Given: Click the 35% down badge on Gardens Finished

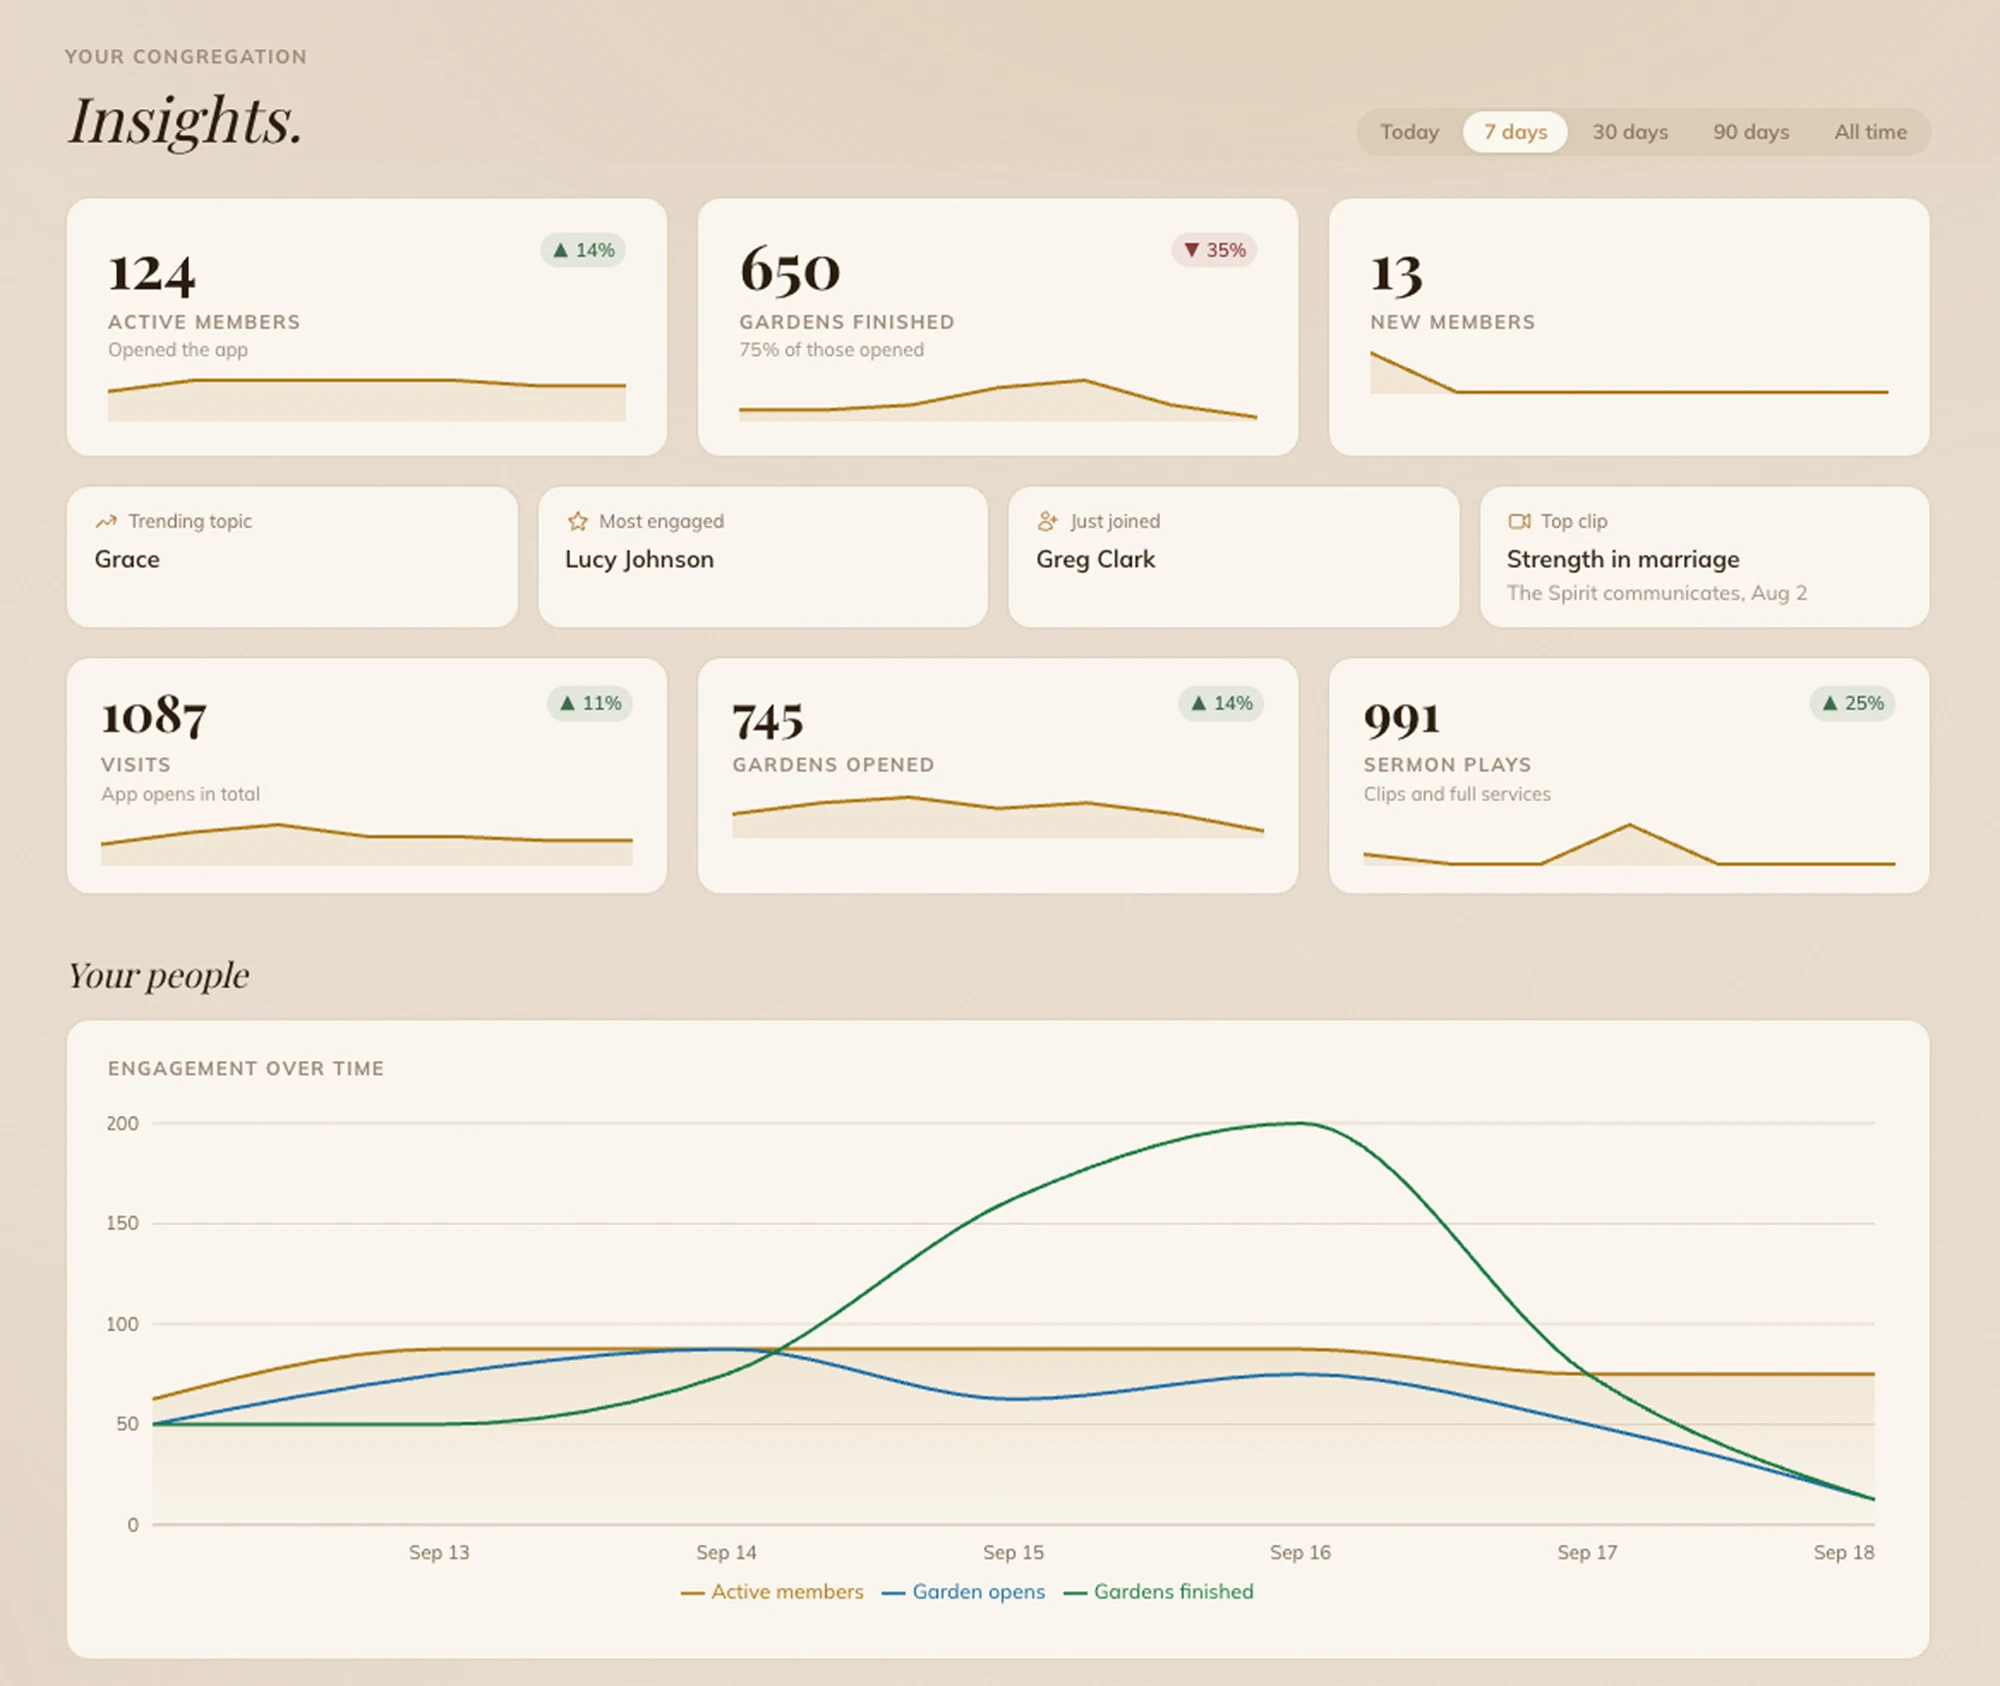Looking at the screenshot, I should (1215, 250).
